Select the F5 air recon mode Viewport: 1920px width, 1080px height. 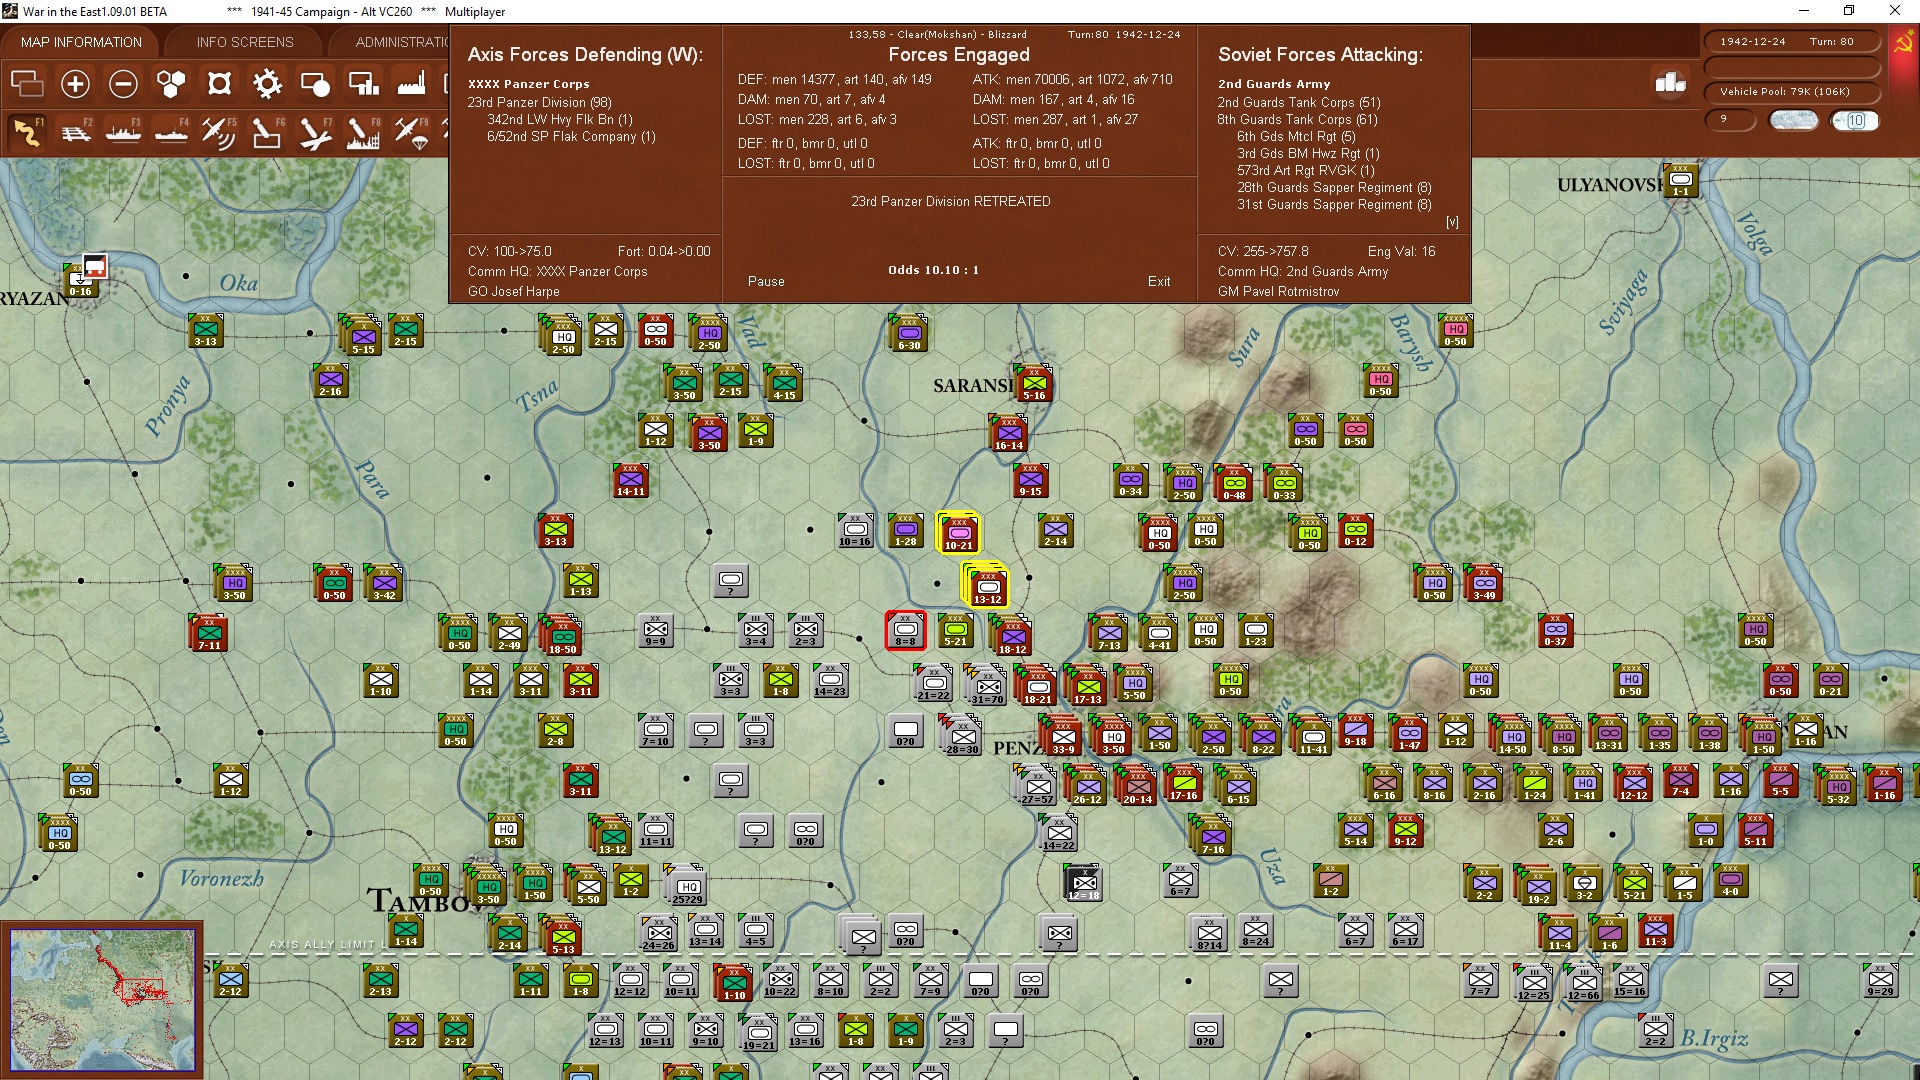[218, 132]
